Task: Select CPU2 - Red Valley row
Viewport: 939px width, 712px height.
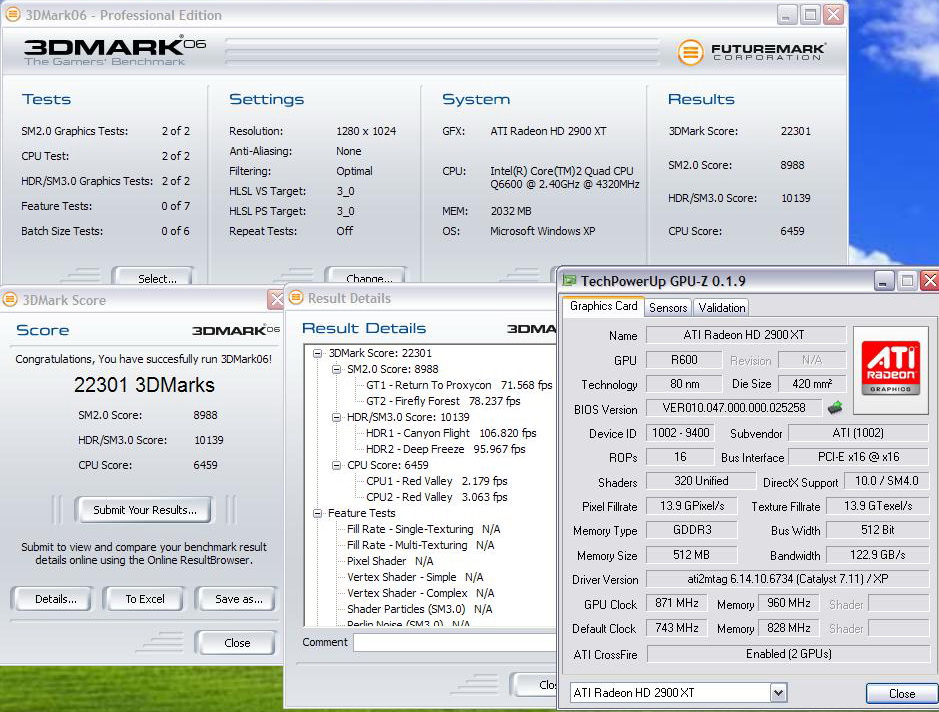Action: 437,497
